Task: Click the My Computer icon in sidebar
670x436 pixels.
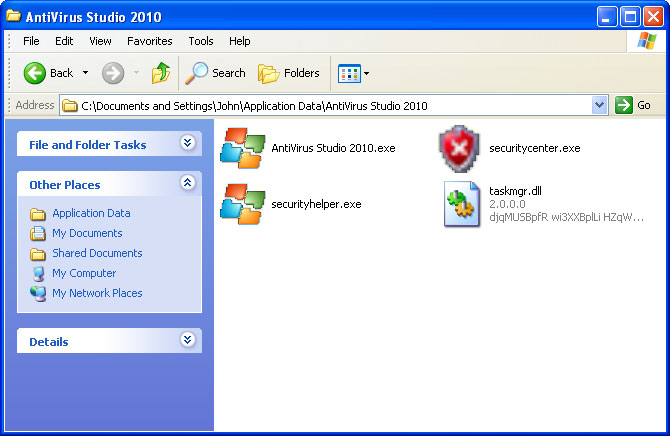Action: [38, 274]
